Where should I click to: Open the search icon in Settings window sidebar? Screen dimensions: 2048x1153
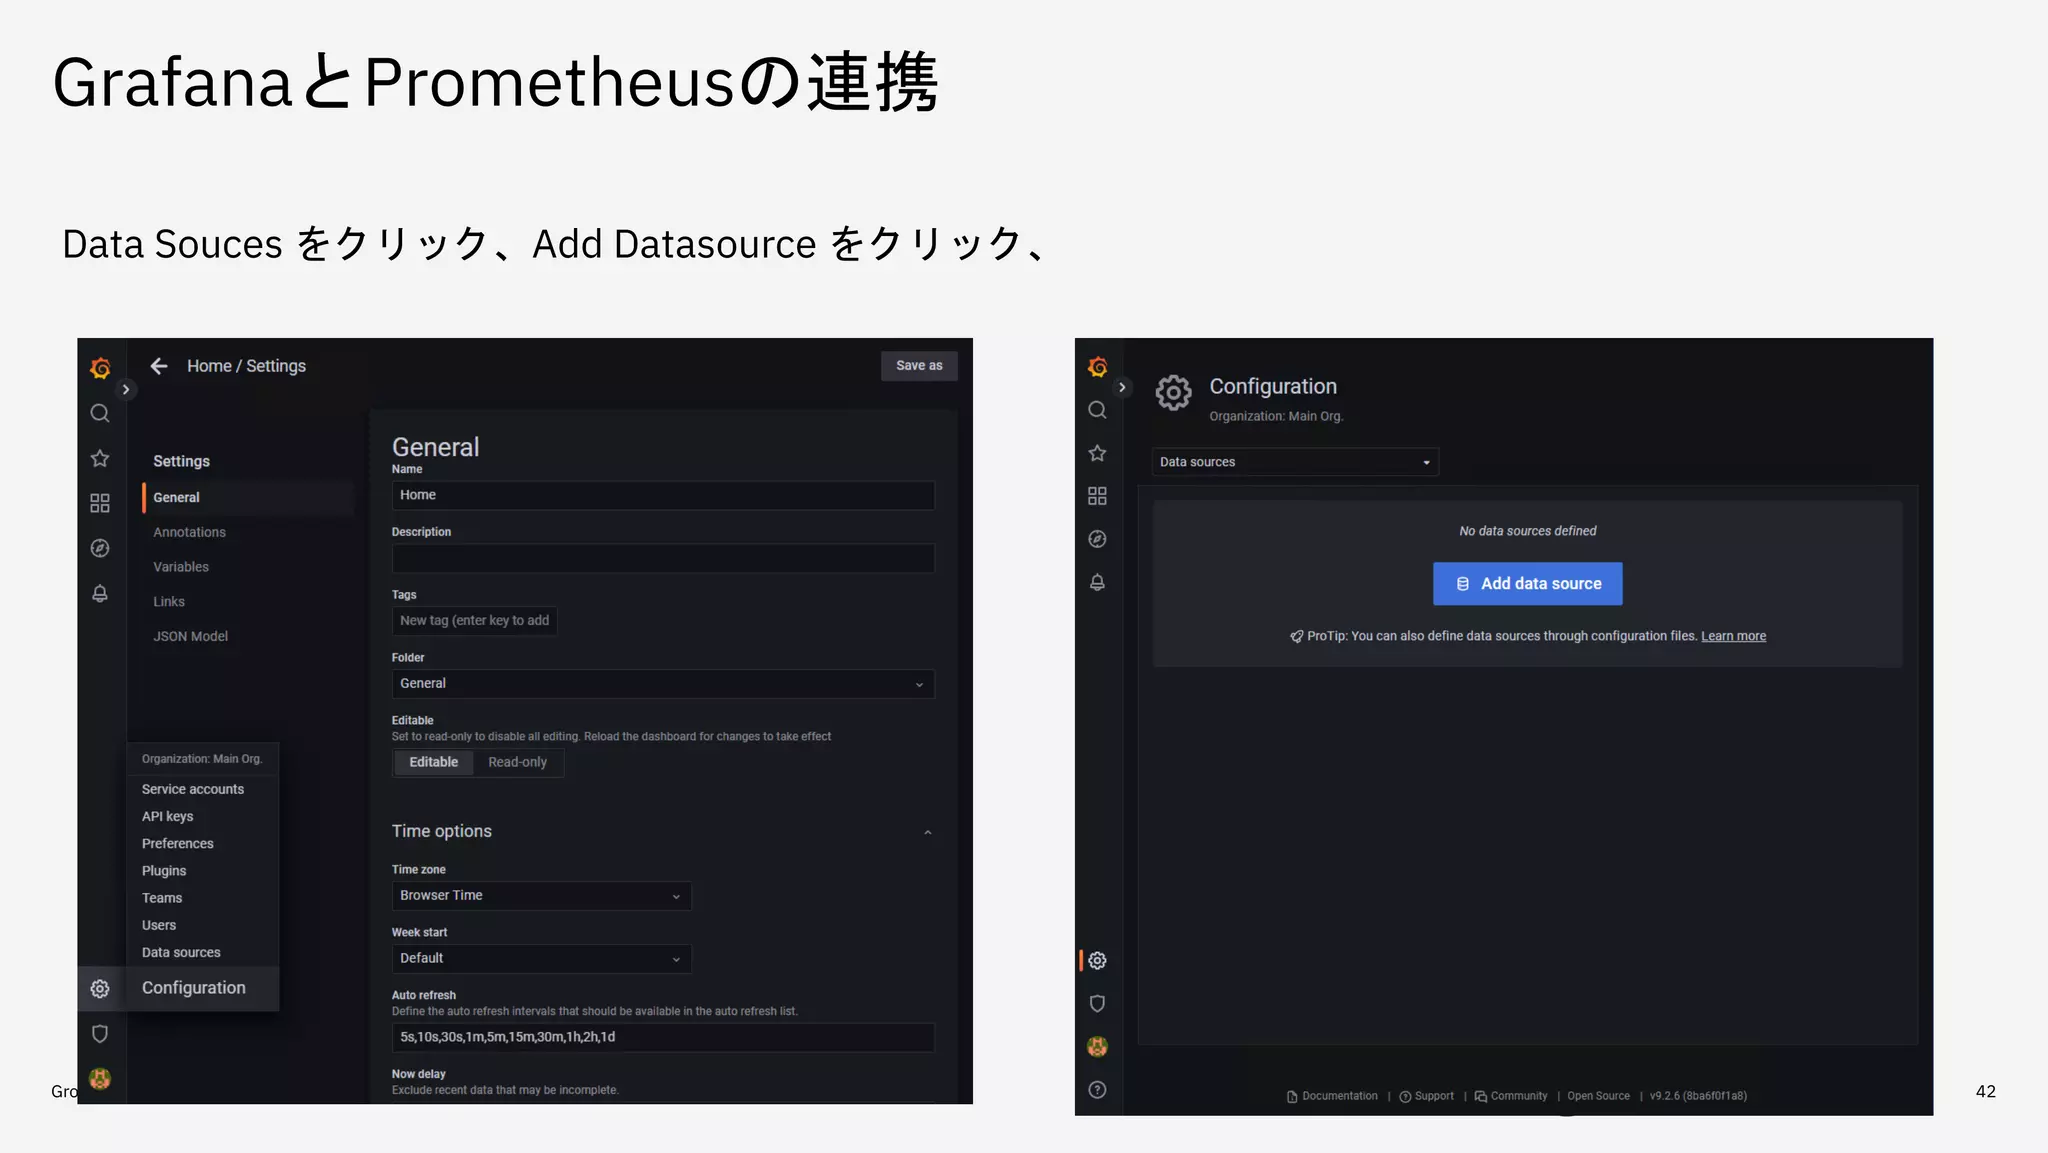click(x=100, y=413)
